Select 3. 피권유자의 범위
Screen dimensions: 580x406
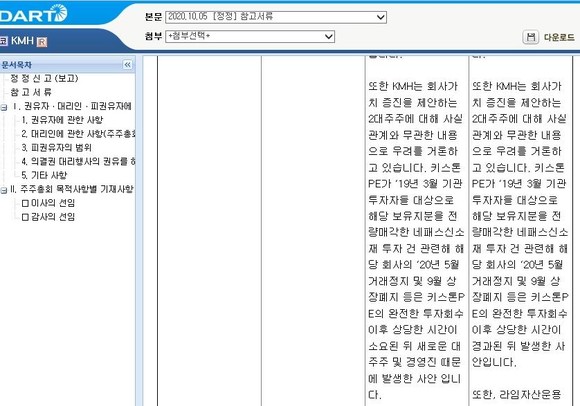tap(56, 148)
